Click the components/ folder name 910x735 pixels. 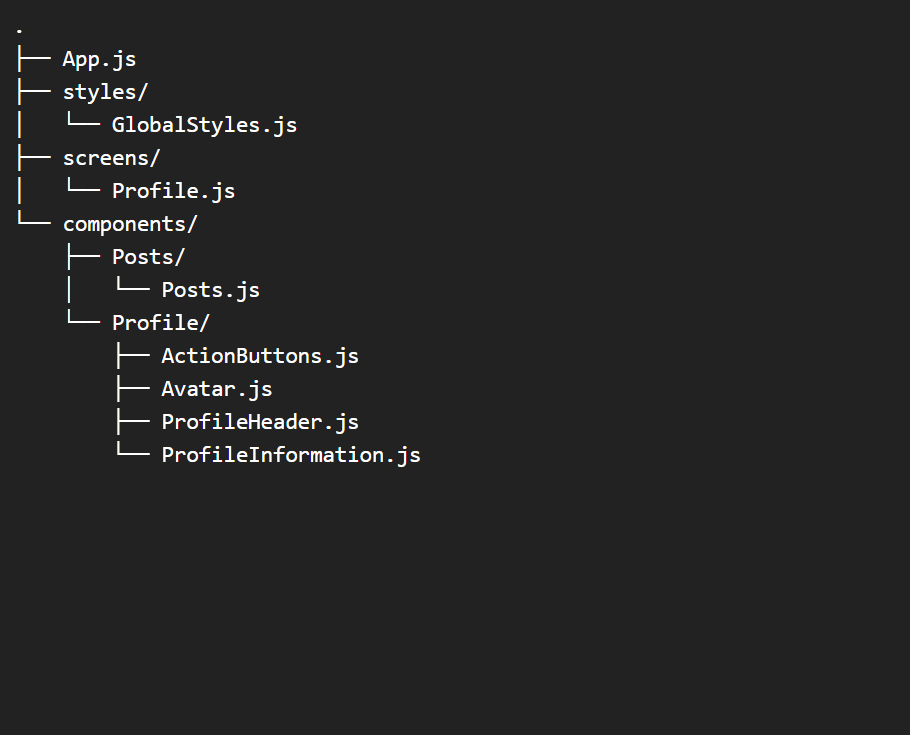130,224
